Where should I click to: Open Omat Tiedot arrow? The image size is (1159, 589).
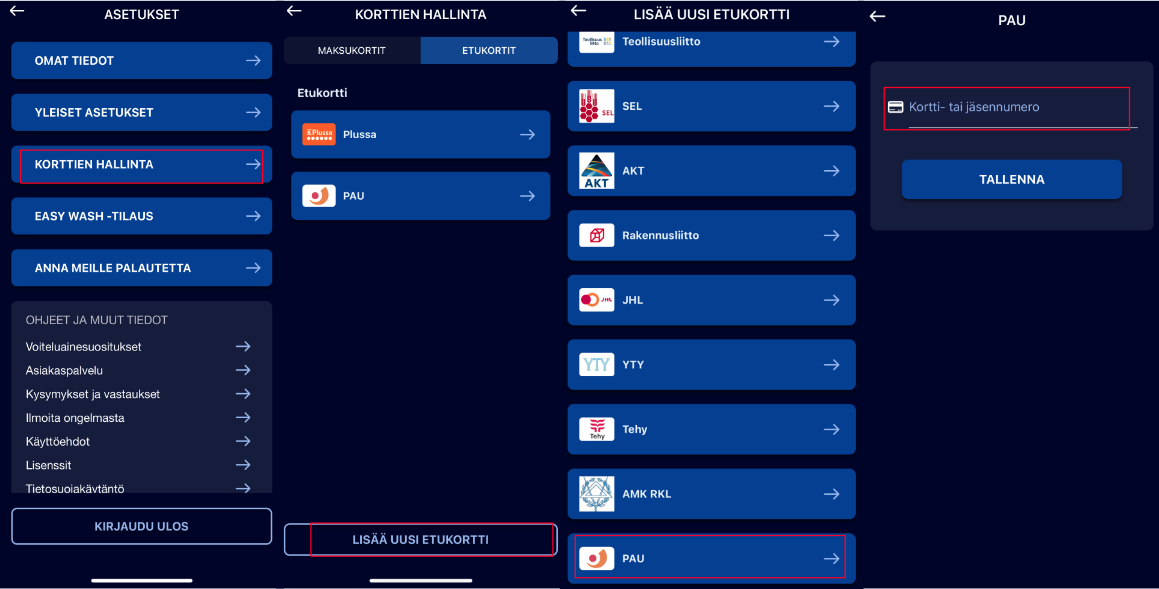click(x=253, y=61)
